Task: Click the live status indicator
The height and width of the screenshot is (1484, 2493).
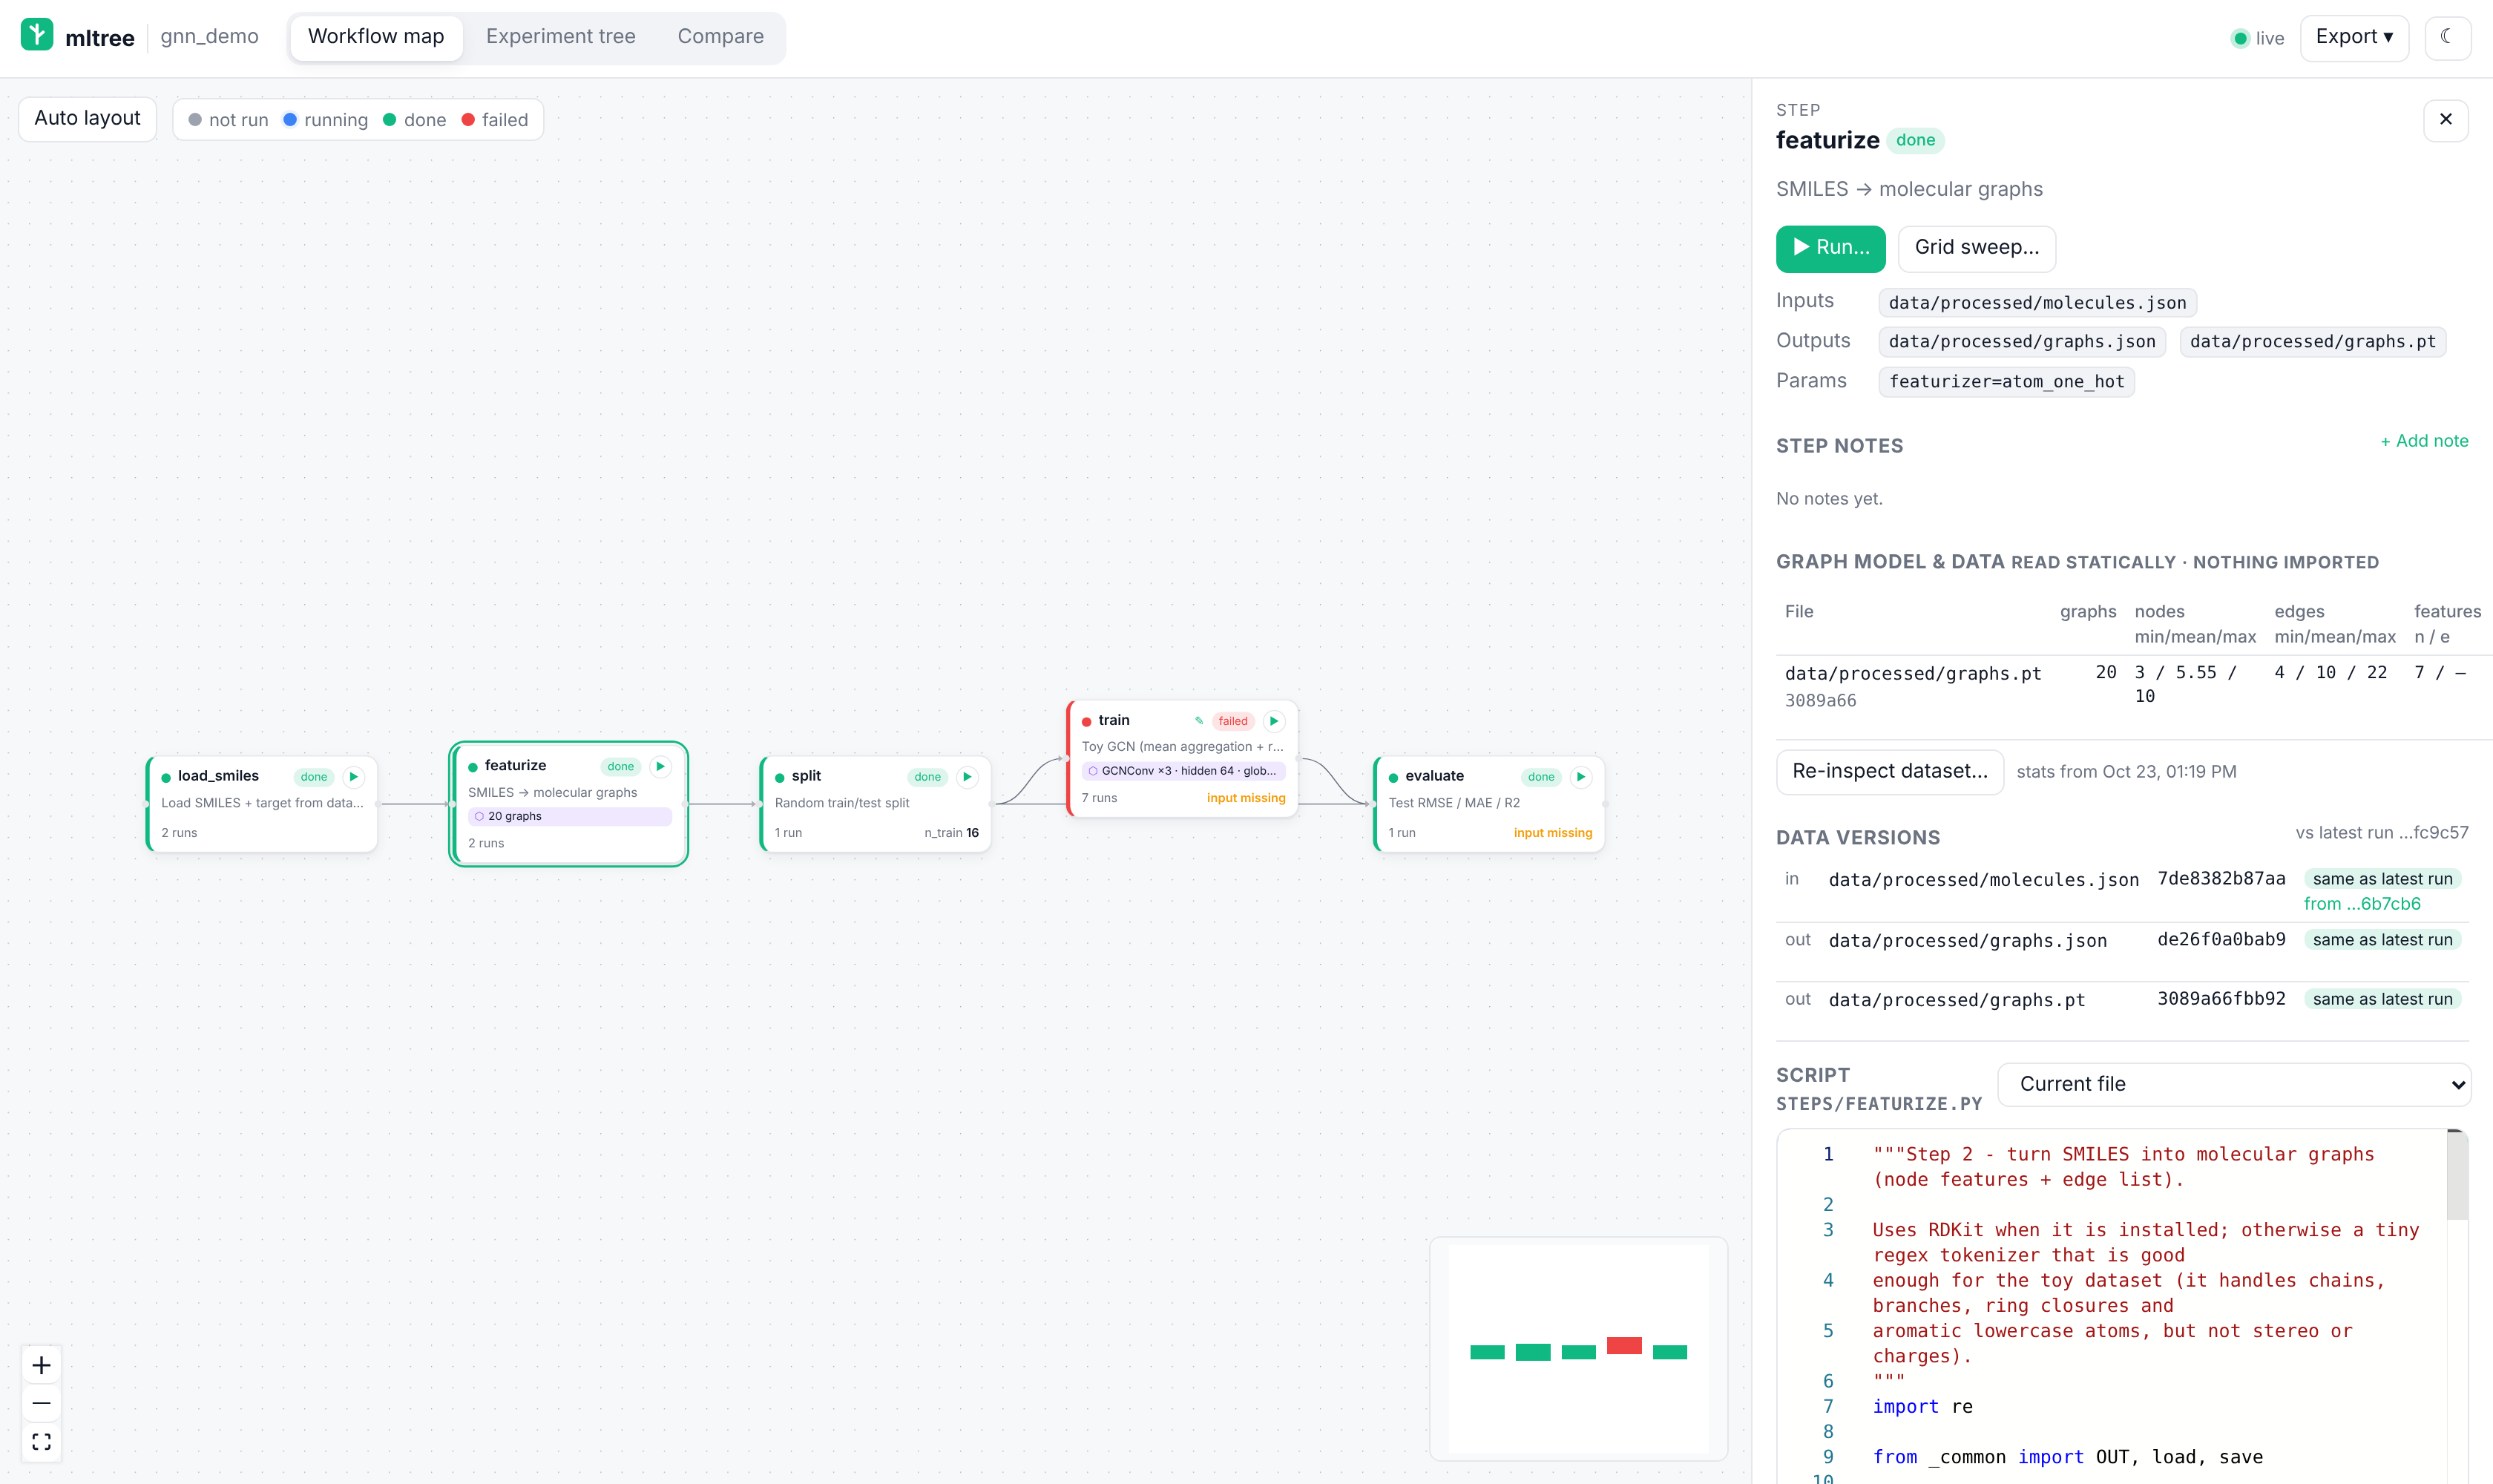Action: 2257,38
